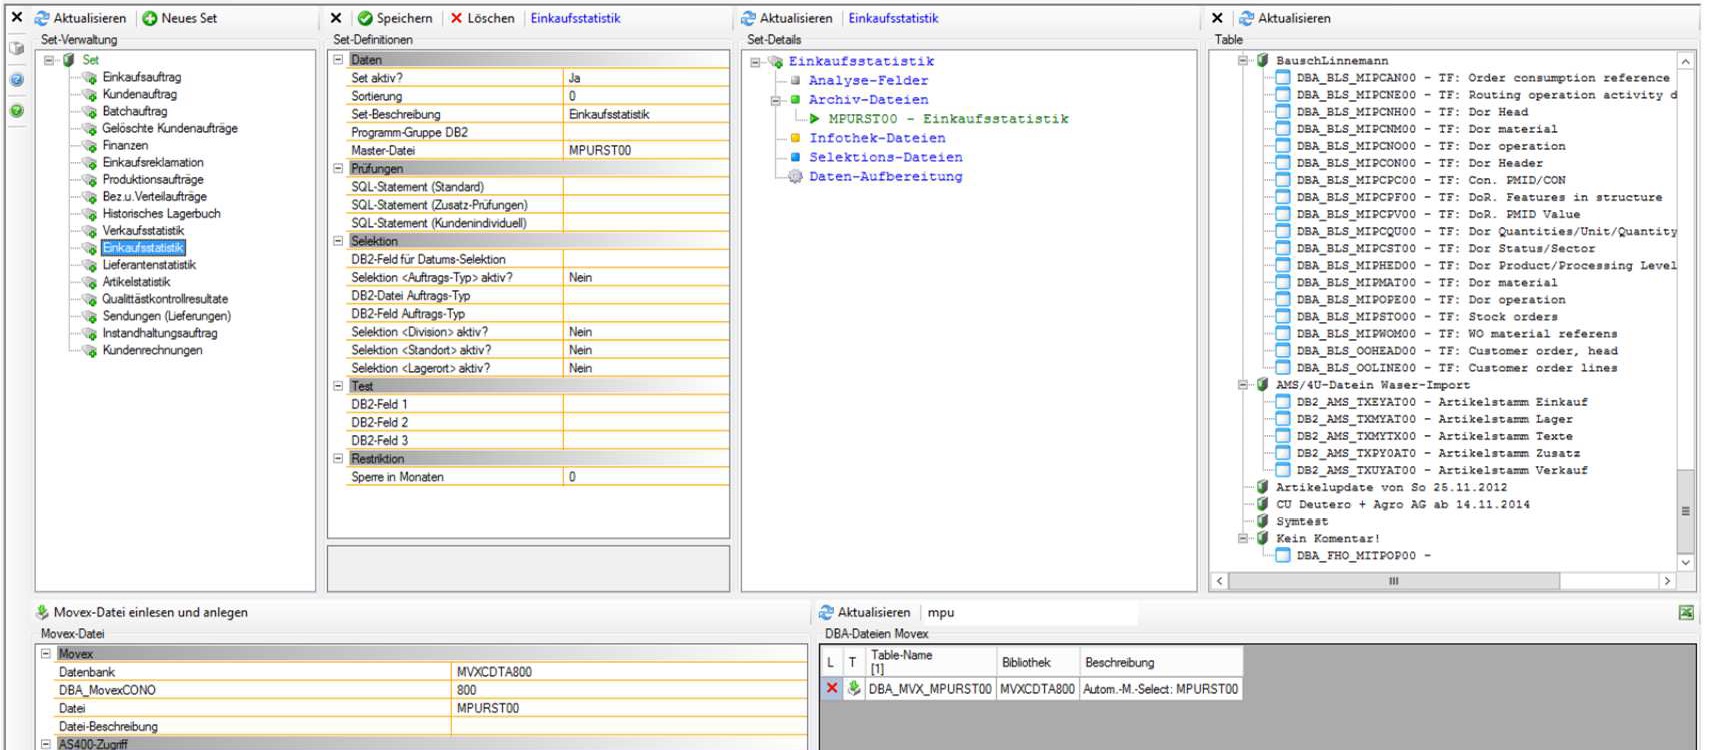This screenshot has height=750, width=1717.
Task: Click green arrow icon beside MPURST00 - Einkaufsstatistik
Action: pos(814,118)
